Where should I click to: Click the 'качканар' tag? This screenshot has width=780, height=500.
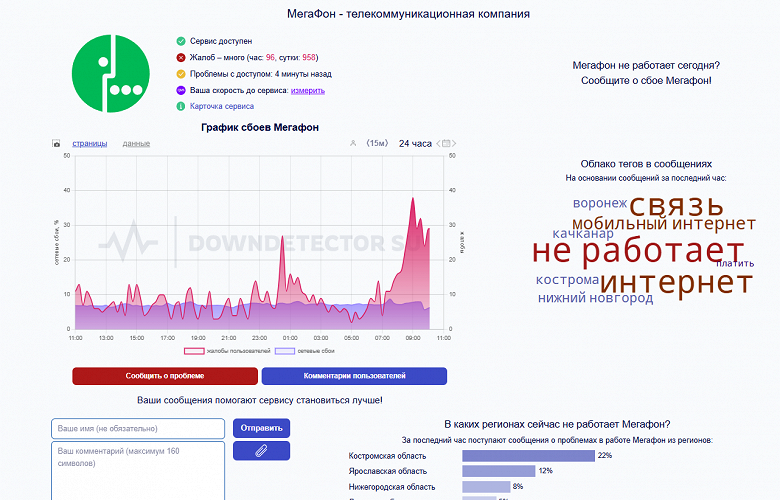pyautogui.click(x=583, y=233)
